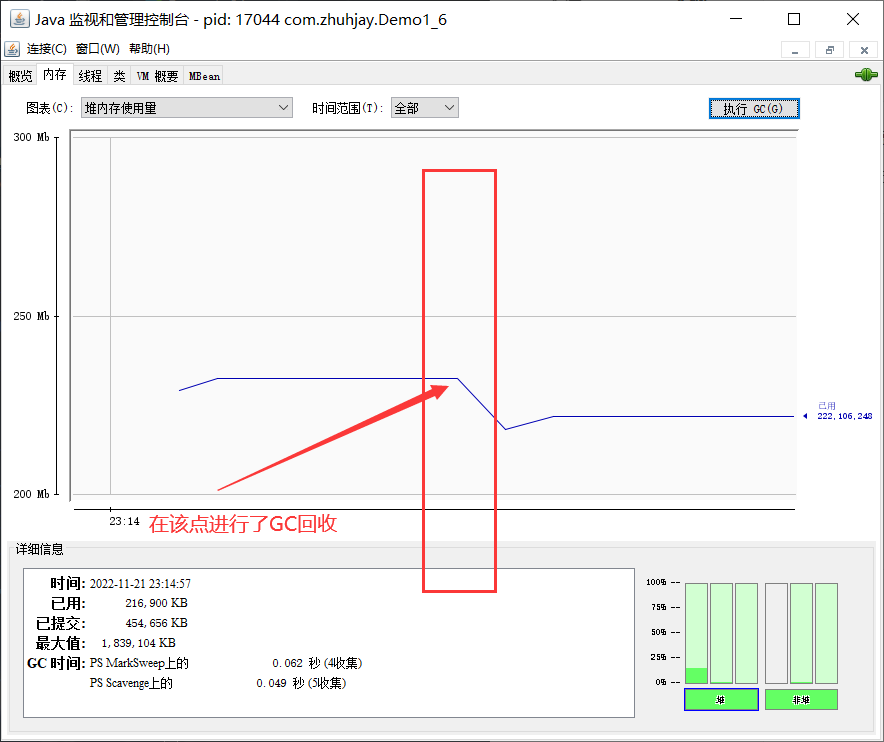Minimize the inner connection window
This screenshot has height=742, width=884.
tap(796, 49)
